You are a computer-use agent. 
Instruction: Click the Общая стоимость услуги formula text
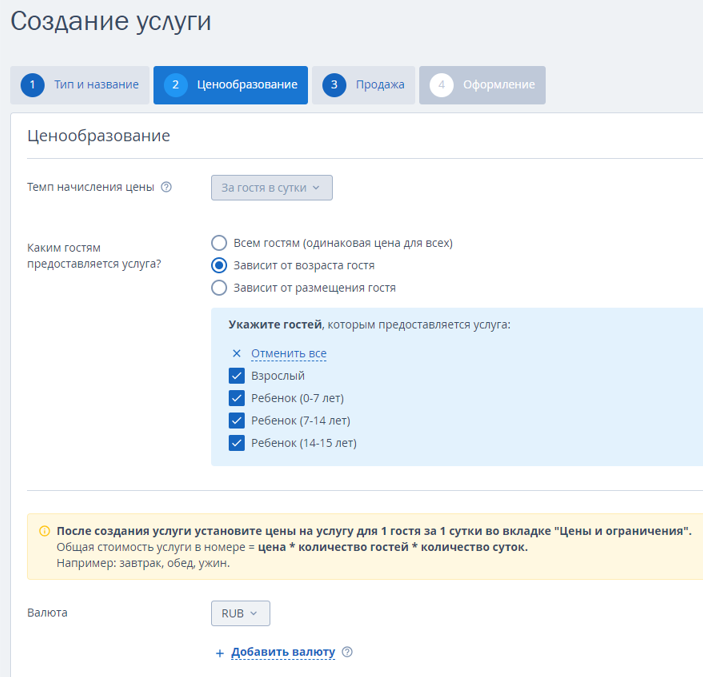click(292, 547)
